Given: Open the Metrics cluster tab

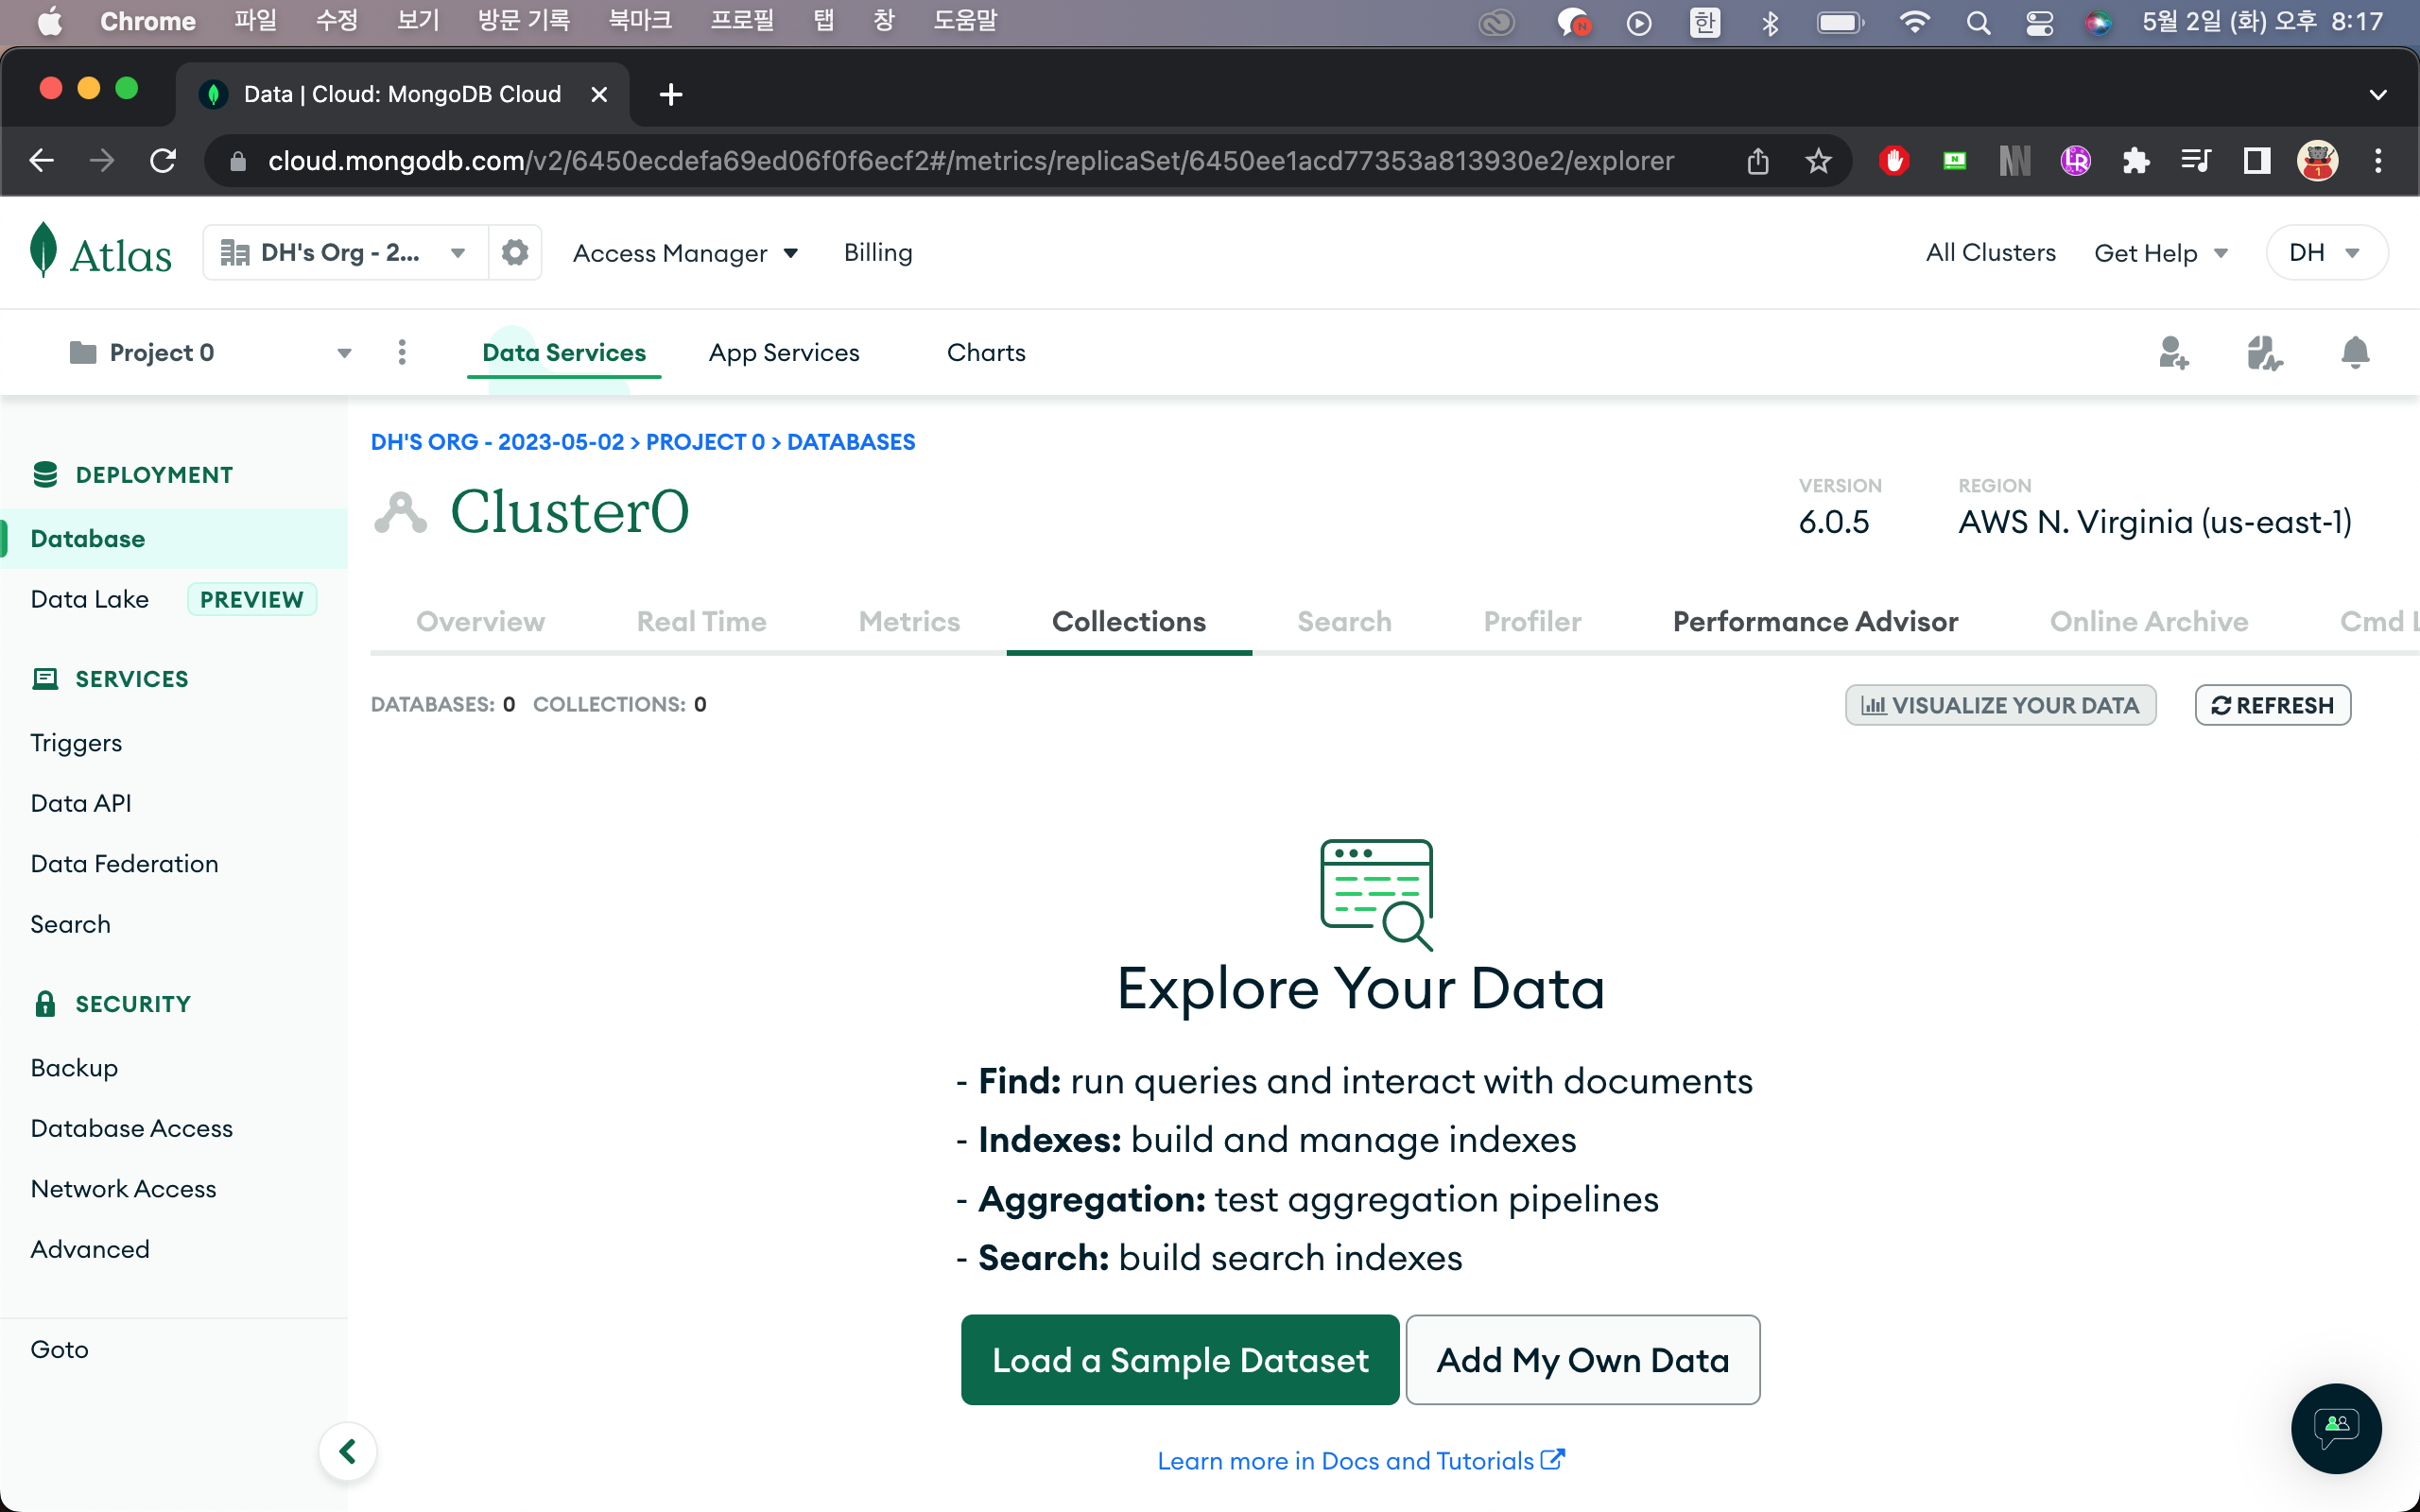Looking at the screenshot, I should tap(909, 621).
